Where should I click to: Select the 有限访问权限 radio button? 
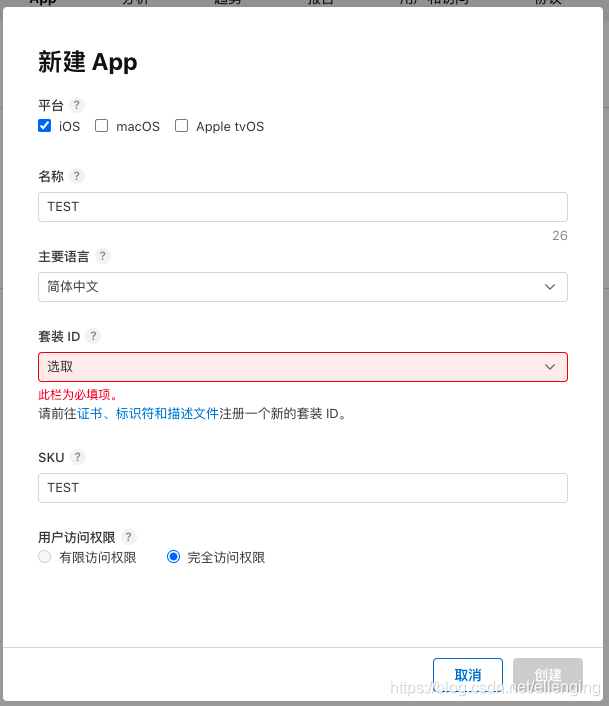pos(45,557)
